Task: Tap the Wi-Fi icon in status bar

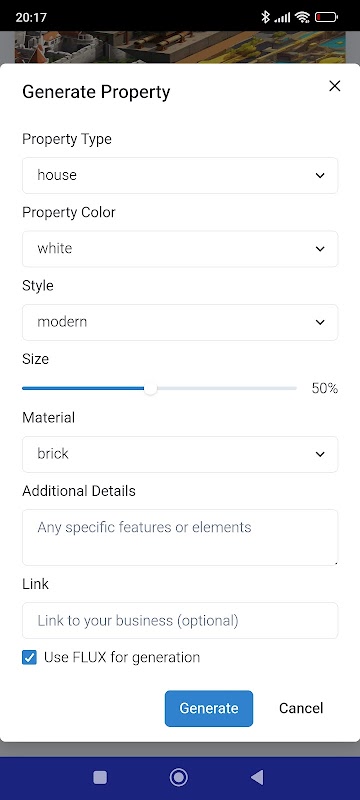Action: [x=302, y=17]
